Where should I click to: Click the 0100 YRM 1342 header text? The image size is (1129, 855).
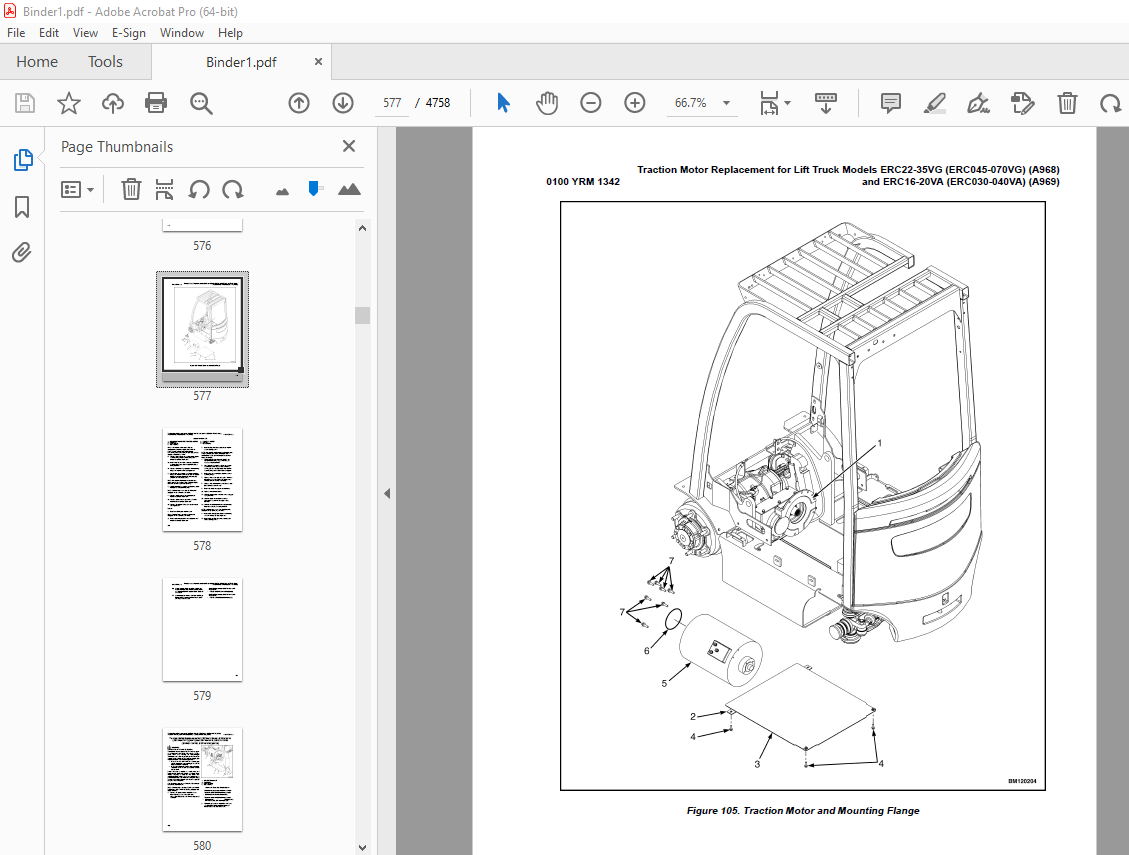pyautogui.click(x=583, y=182)
